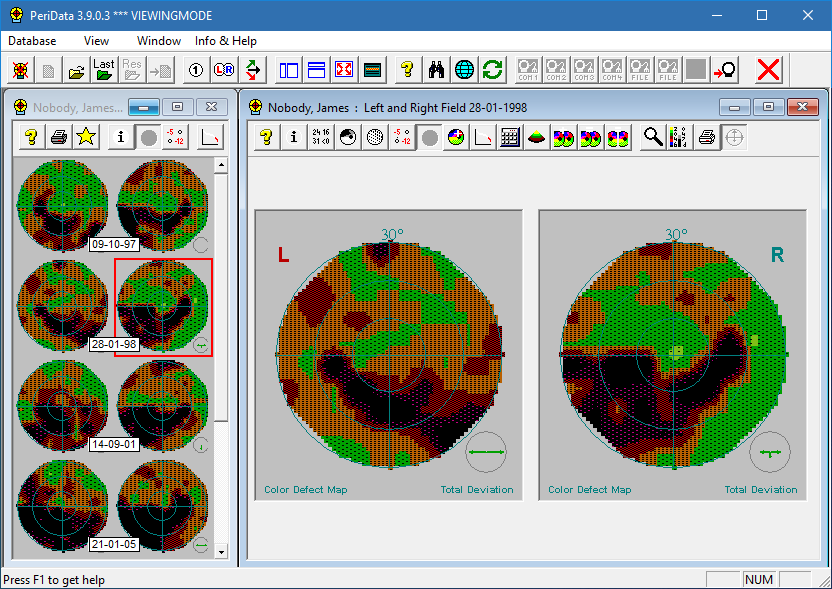
Task: Open the numeric grid table view
Action: [x=510, y=138]
